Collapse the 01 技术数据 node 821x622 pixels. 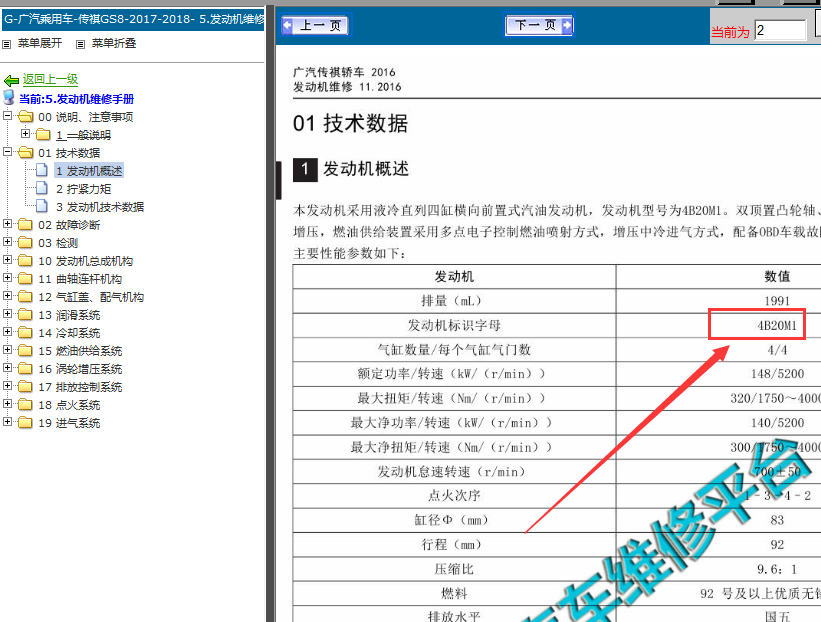(x=7, y=151)
